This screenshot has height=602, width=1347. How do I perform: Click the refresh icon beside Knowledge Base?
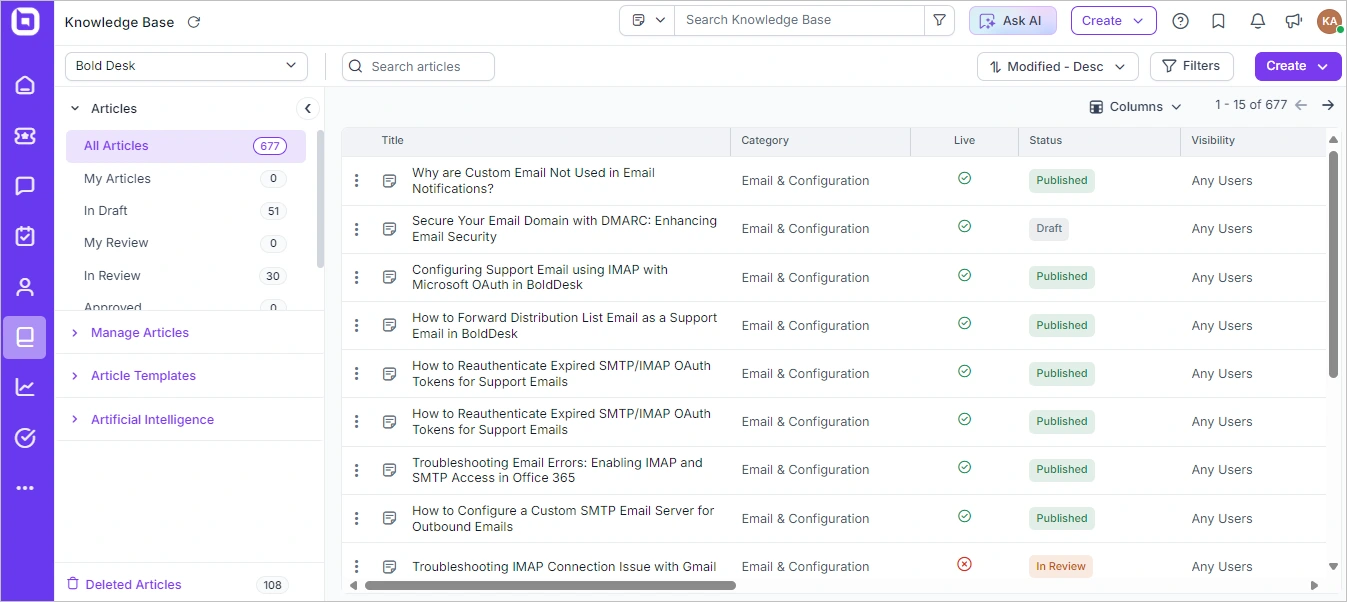tap(194, 22)
